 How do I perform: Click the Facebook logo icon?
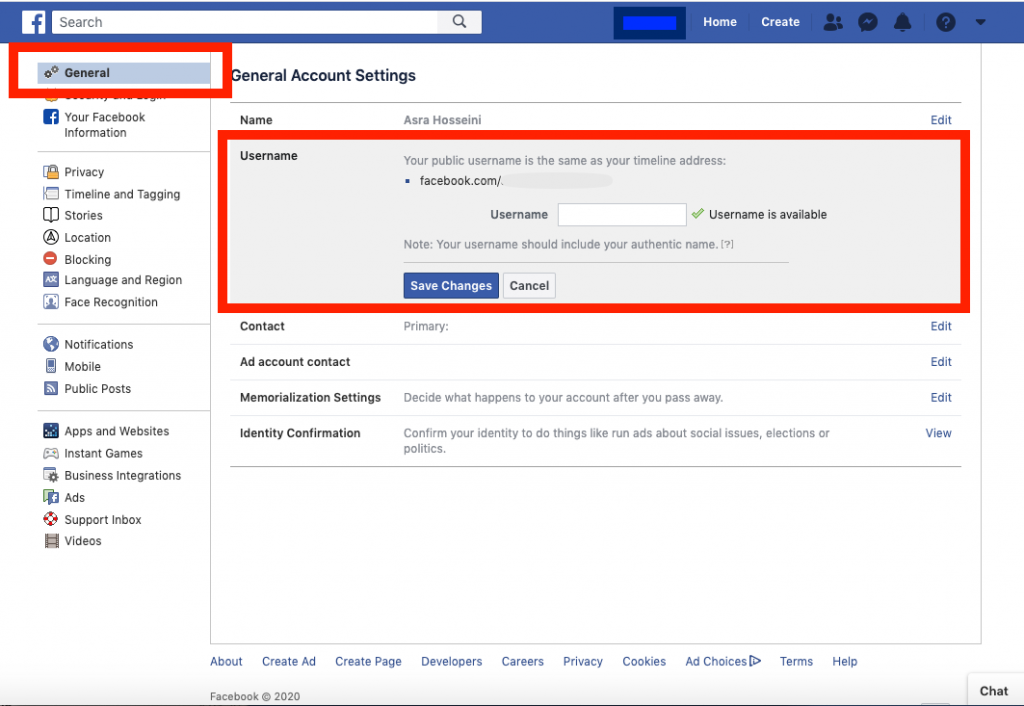33,21
